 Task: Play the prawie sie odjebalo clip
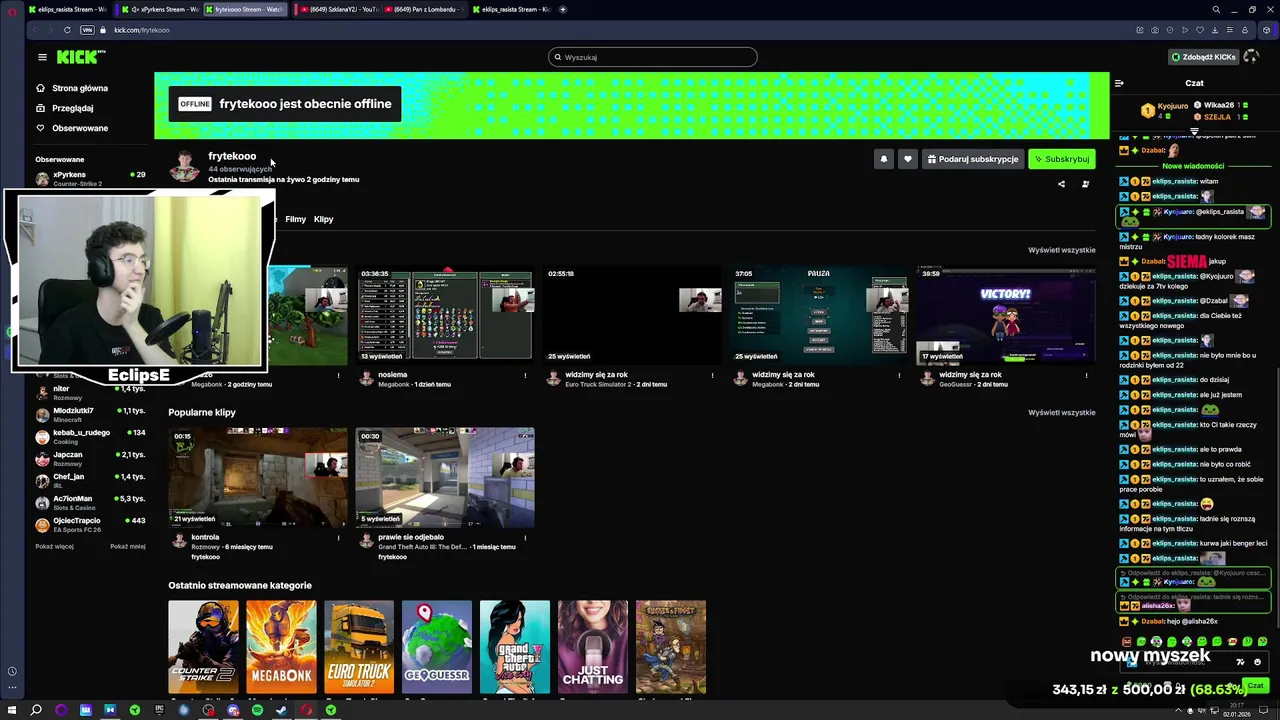coord(445,477)
